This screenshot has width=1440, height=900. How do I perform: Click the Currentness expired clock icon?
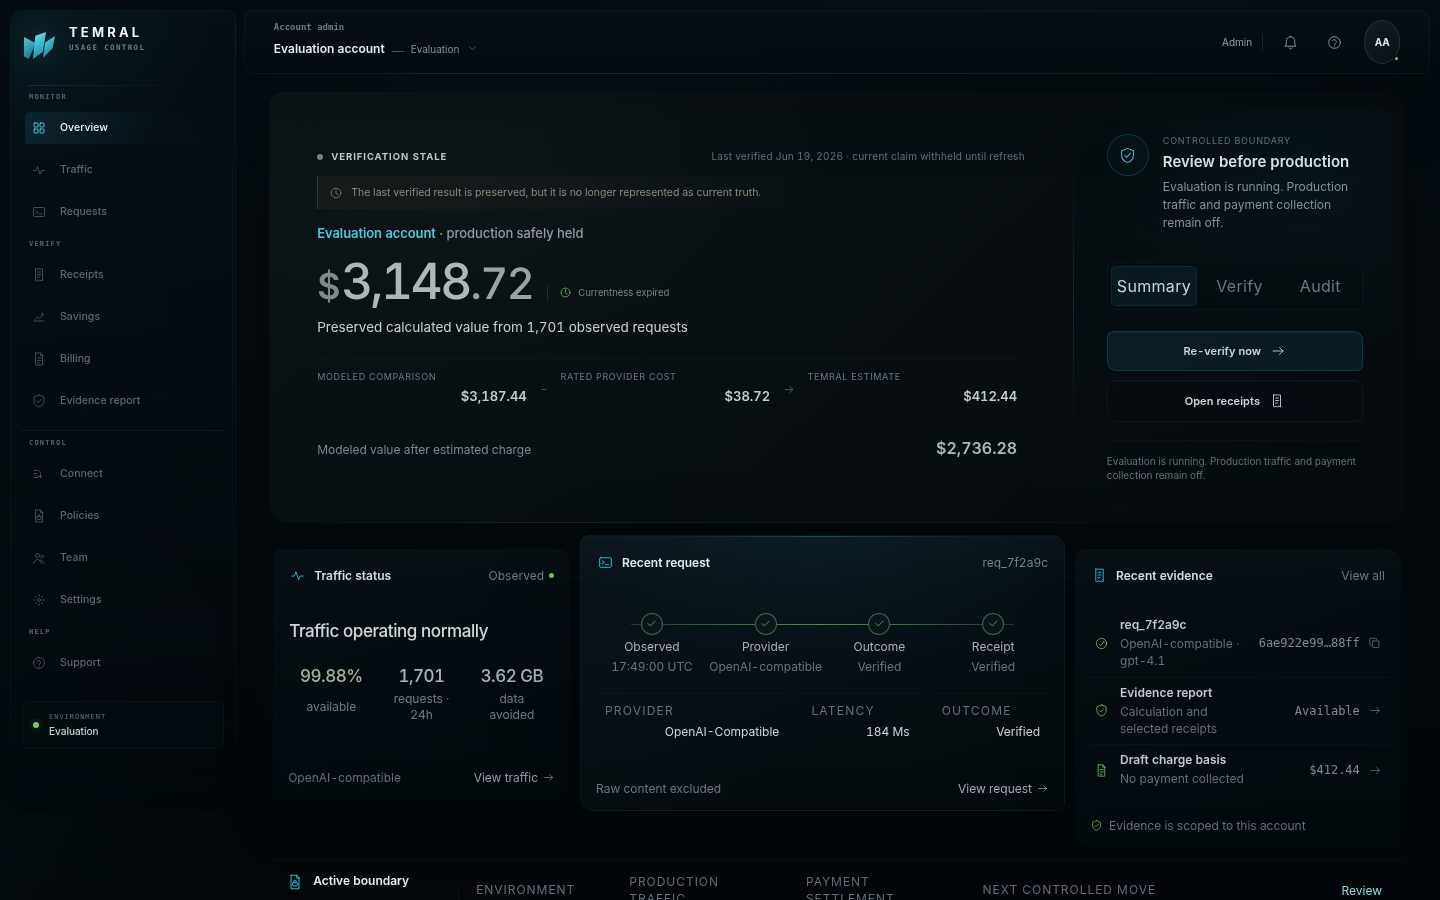pyautogui.click(x=565, y=293)
